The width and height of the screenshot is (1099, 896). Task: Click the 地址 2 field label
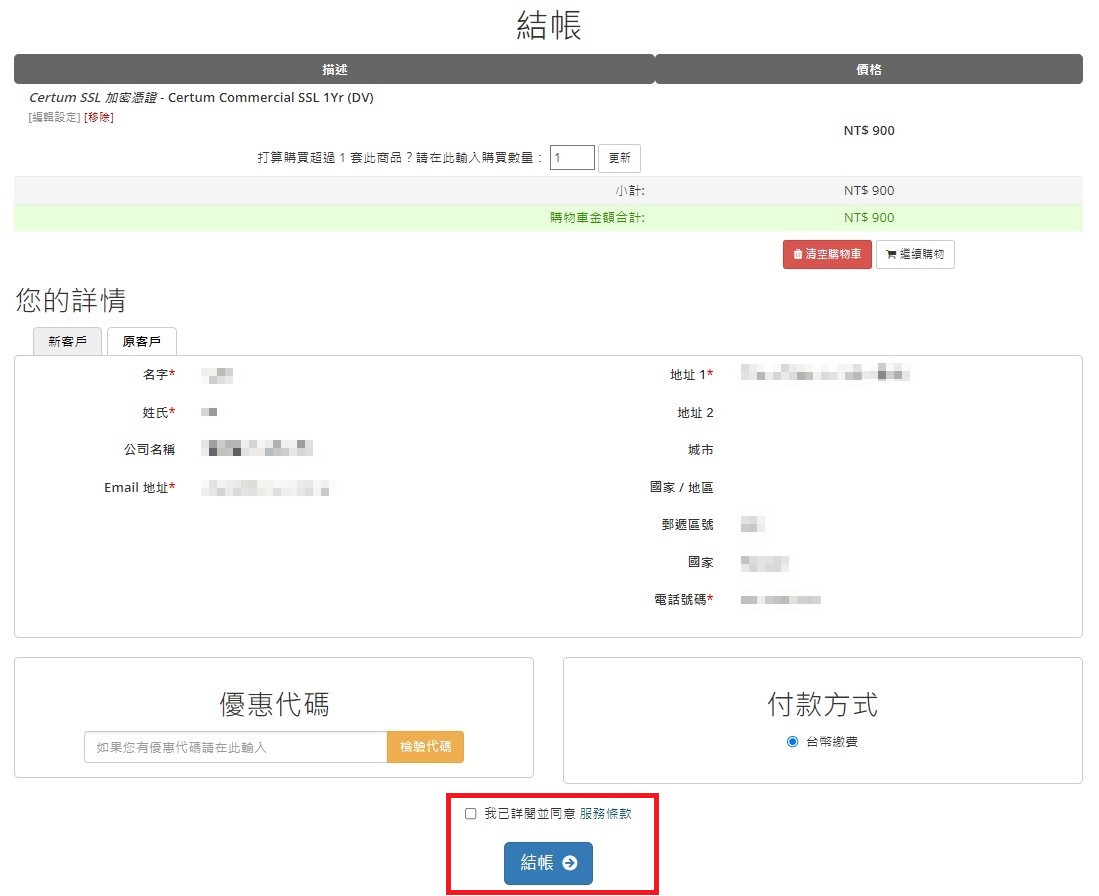[695, 412]
